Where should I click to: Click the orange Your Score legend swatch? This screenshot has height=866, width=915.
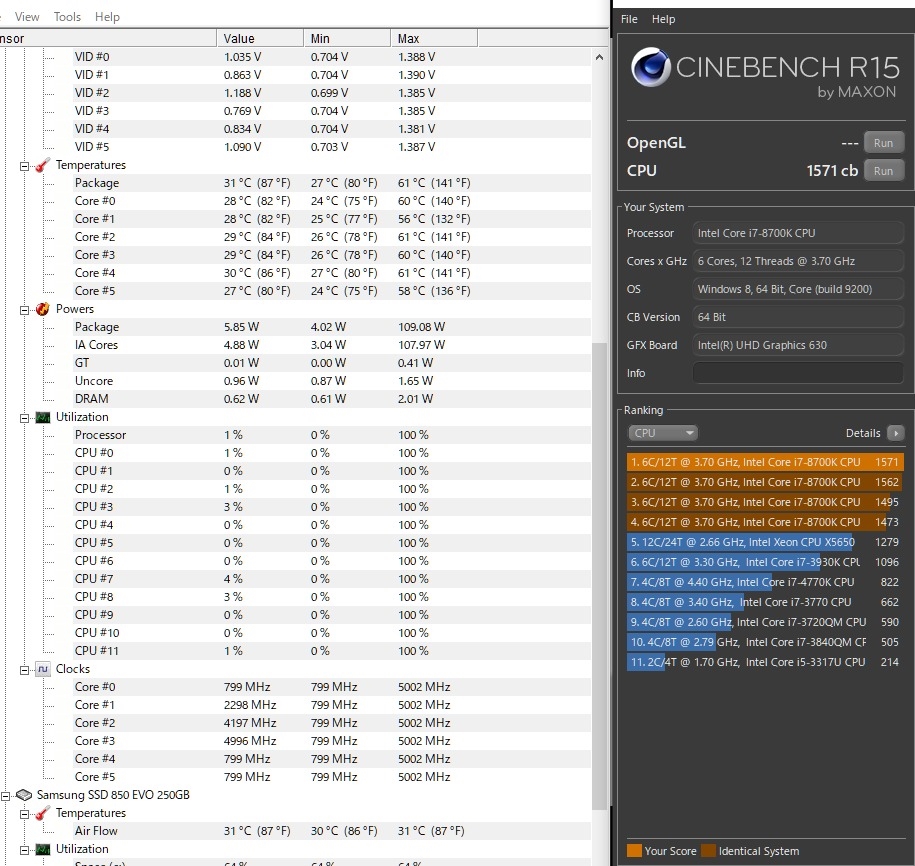[x=634, y=851]
